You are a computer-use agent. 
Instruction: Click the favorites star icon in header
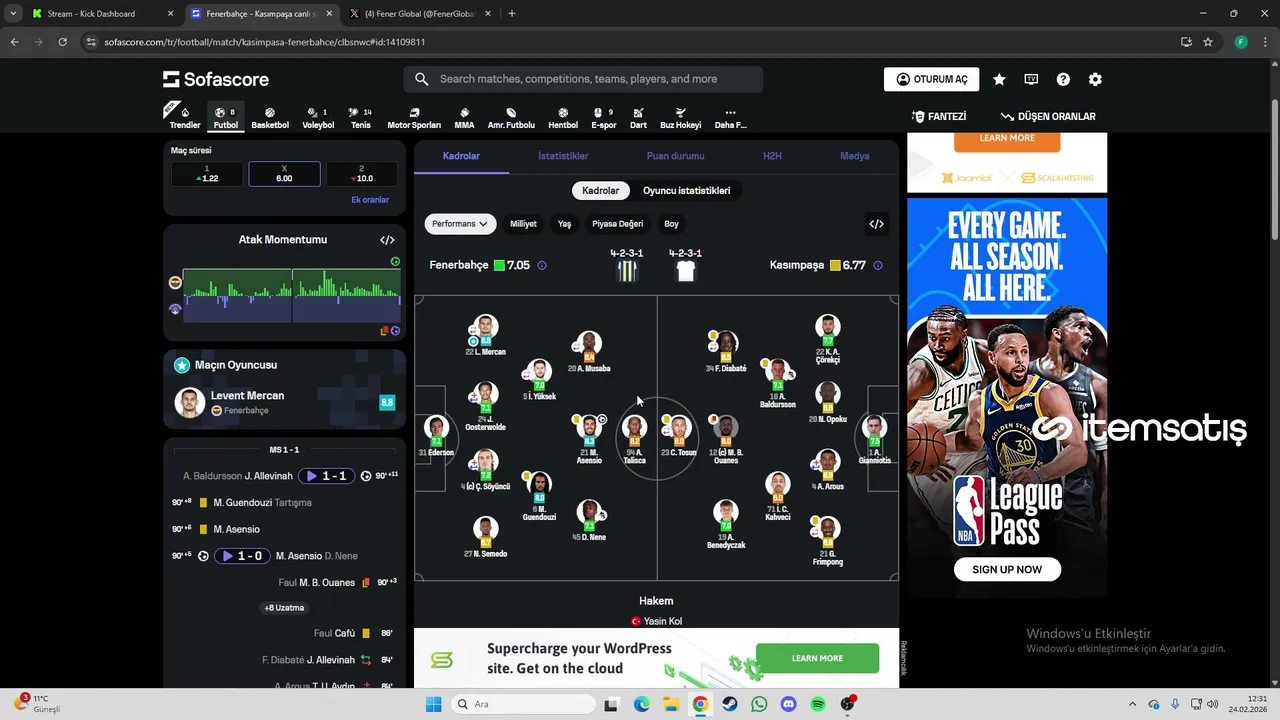point(999,79)
